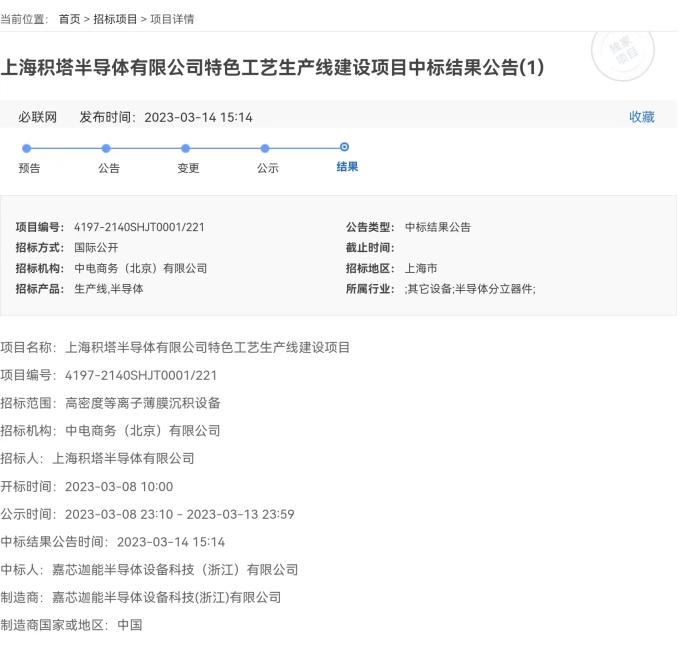Click the 中标结果公告时间 line
The width and height of the screenshot is (688, 653).
(112, 542)
